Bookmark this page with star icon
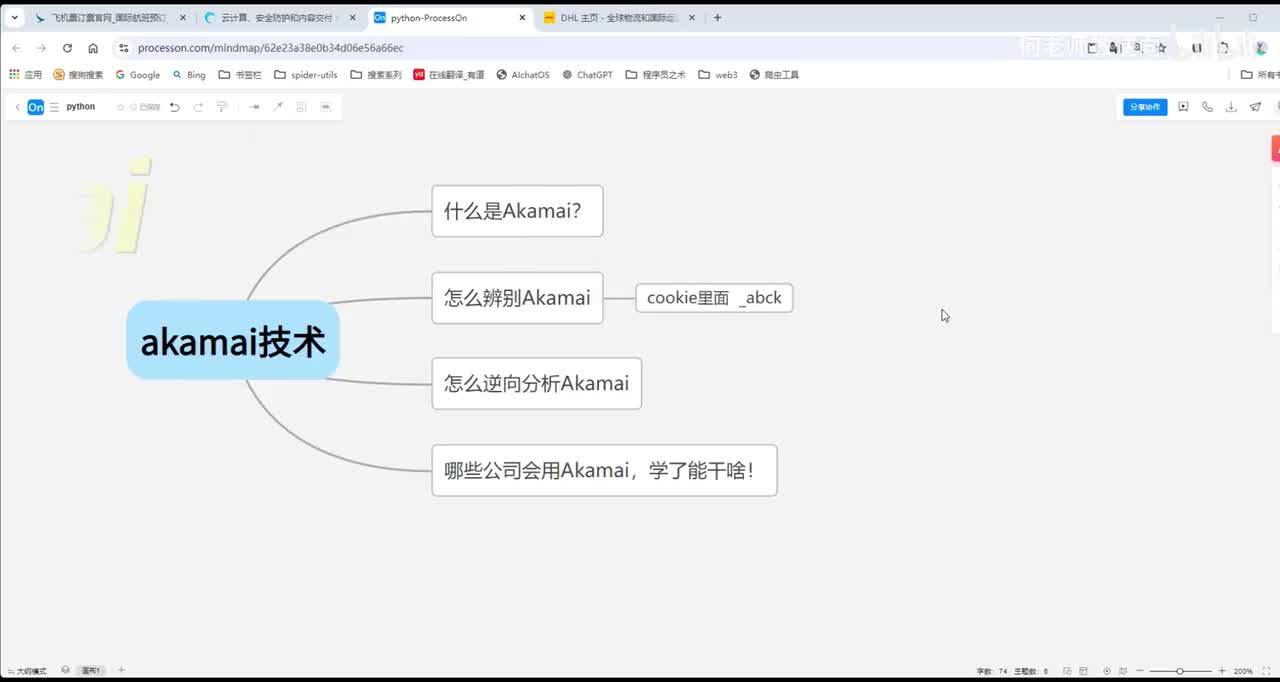 pyautogui.click(x=1161, y=48)
